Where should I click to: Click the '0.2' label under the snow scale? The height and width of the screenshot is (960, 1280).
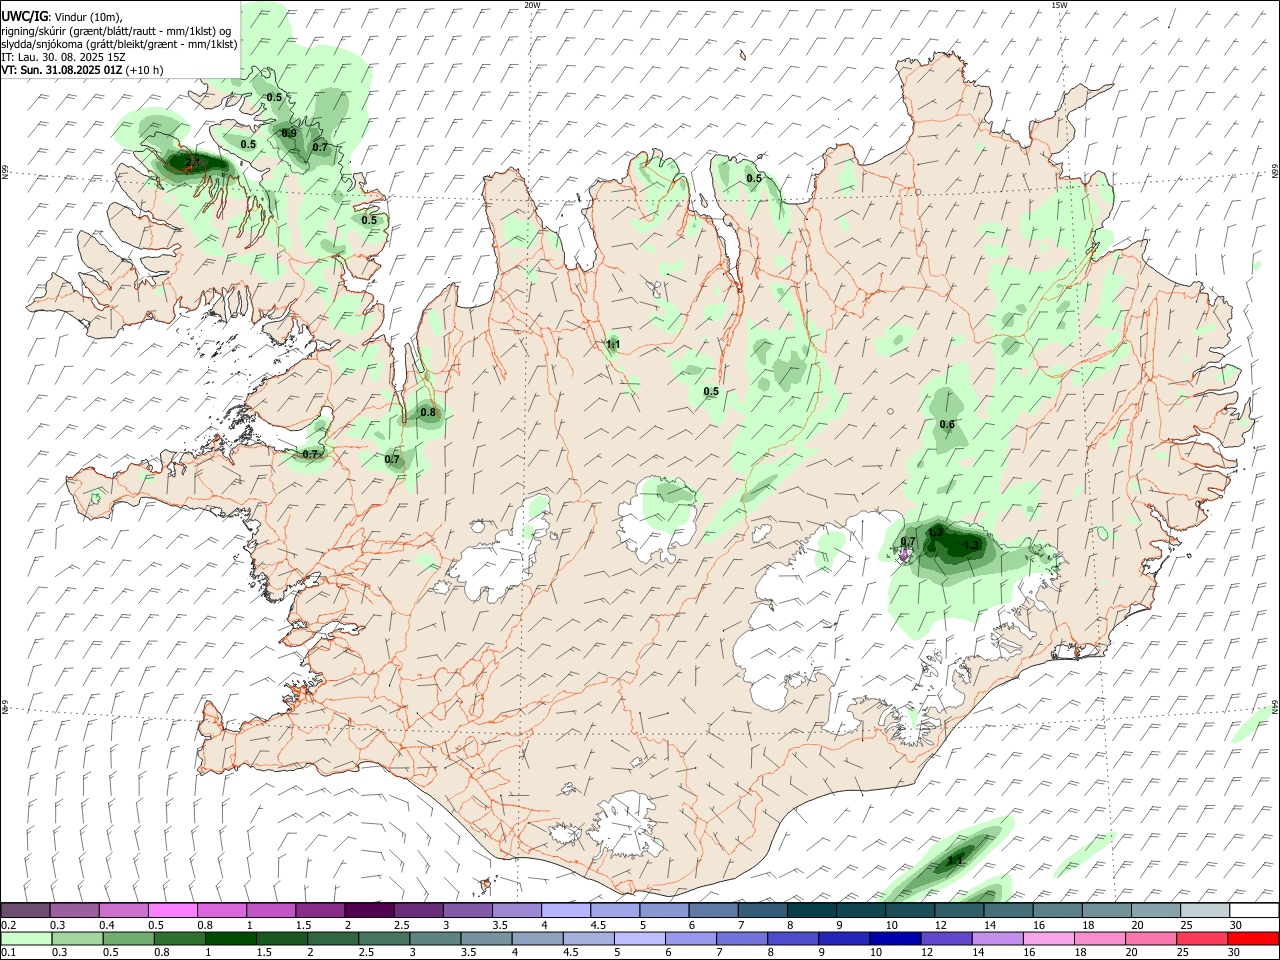pyautogui.click(x=8, y=925)
